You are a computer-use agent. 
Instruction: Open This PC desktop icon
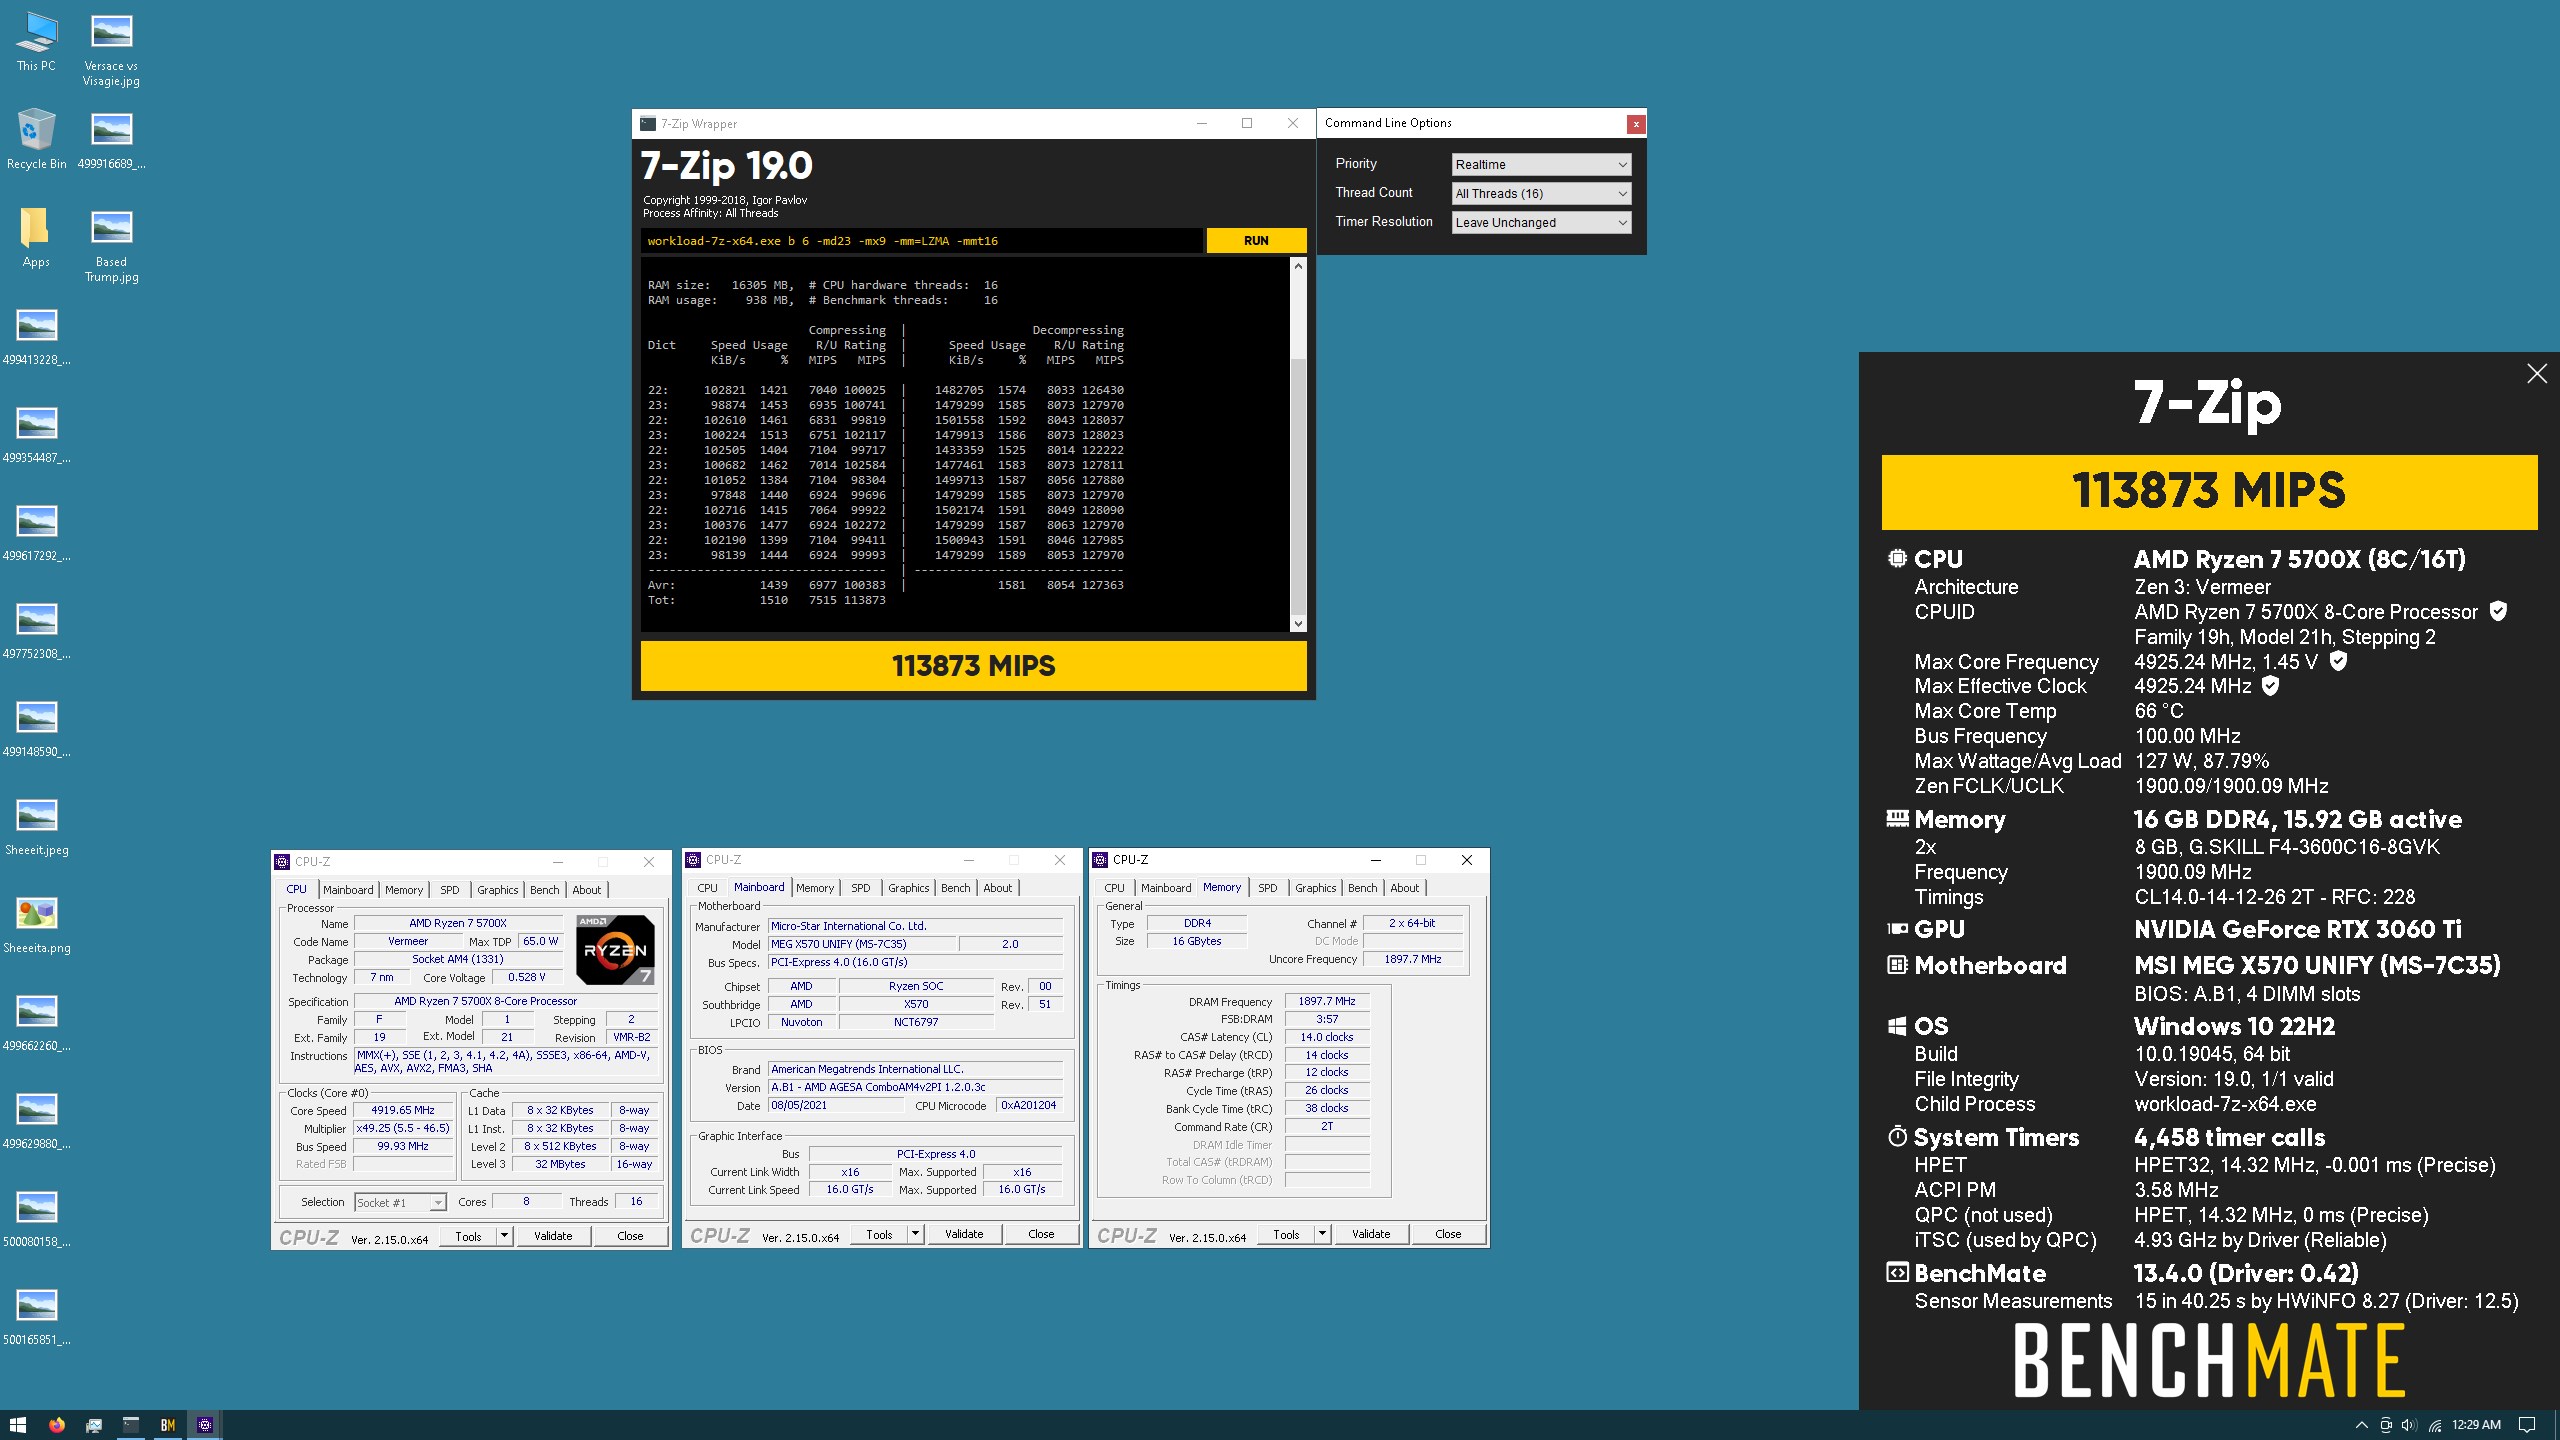(36, 41)
